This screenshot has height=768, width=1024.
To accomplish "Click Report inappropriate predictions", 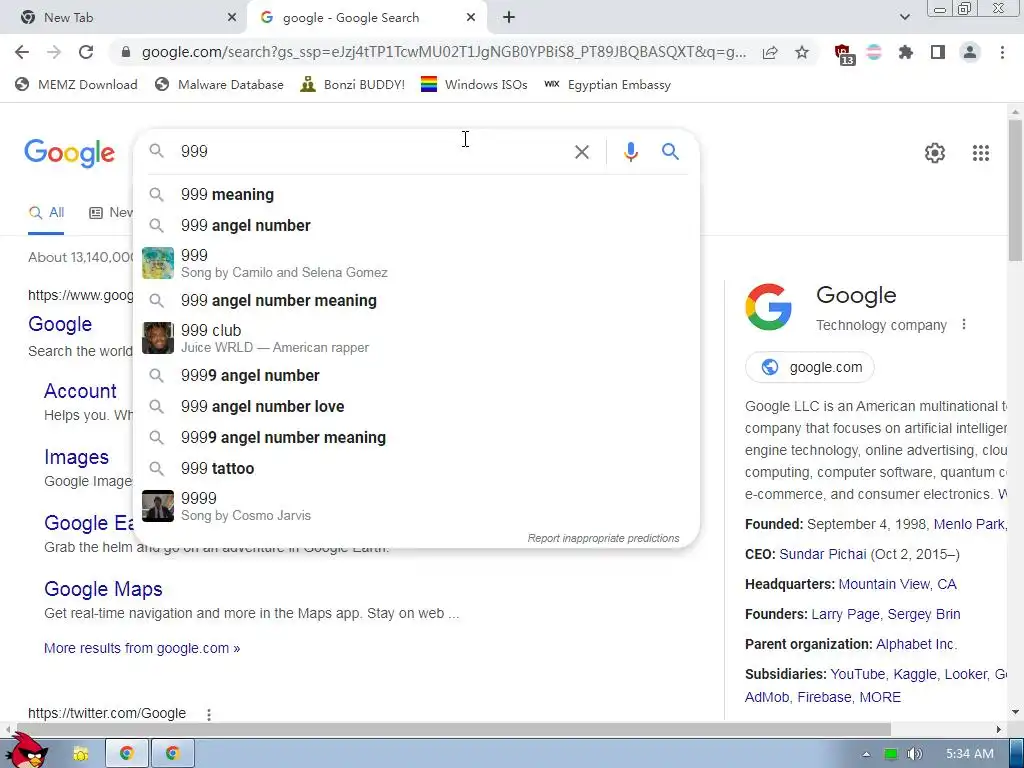I will tap(603, 538).
